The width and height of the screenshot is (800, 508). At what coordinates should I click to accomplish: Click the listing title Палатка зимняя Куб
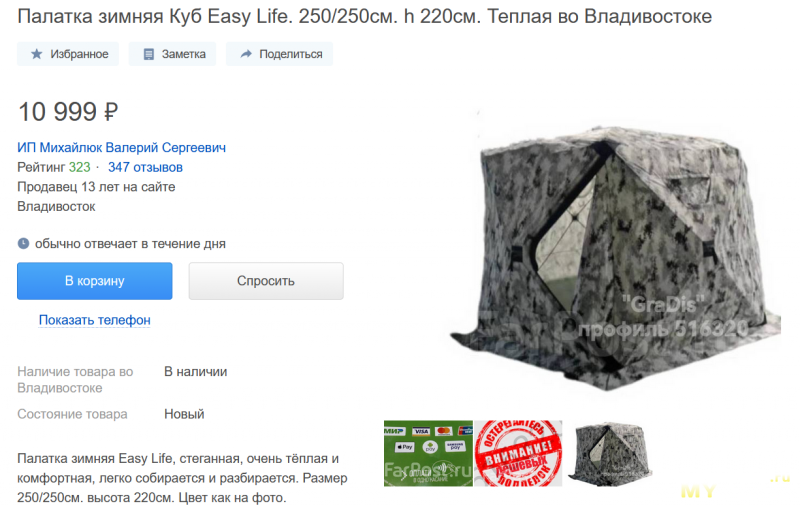[364, 17]
